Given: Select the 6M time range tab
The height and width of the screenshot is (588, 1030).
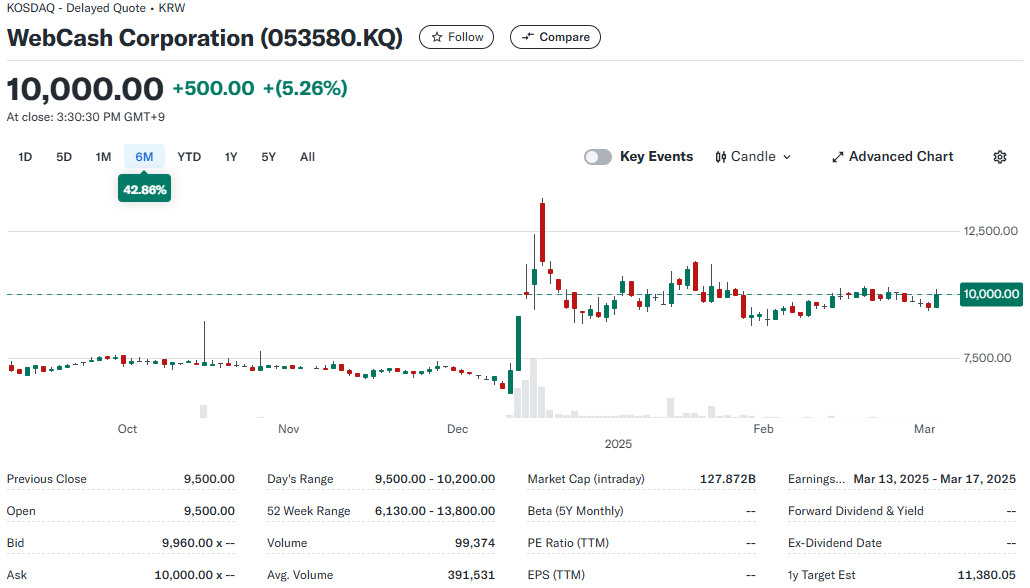Looking at the screenshot, I should pos(144,157).
